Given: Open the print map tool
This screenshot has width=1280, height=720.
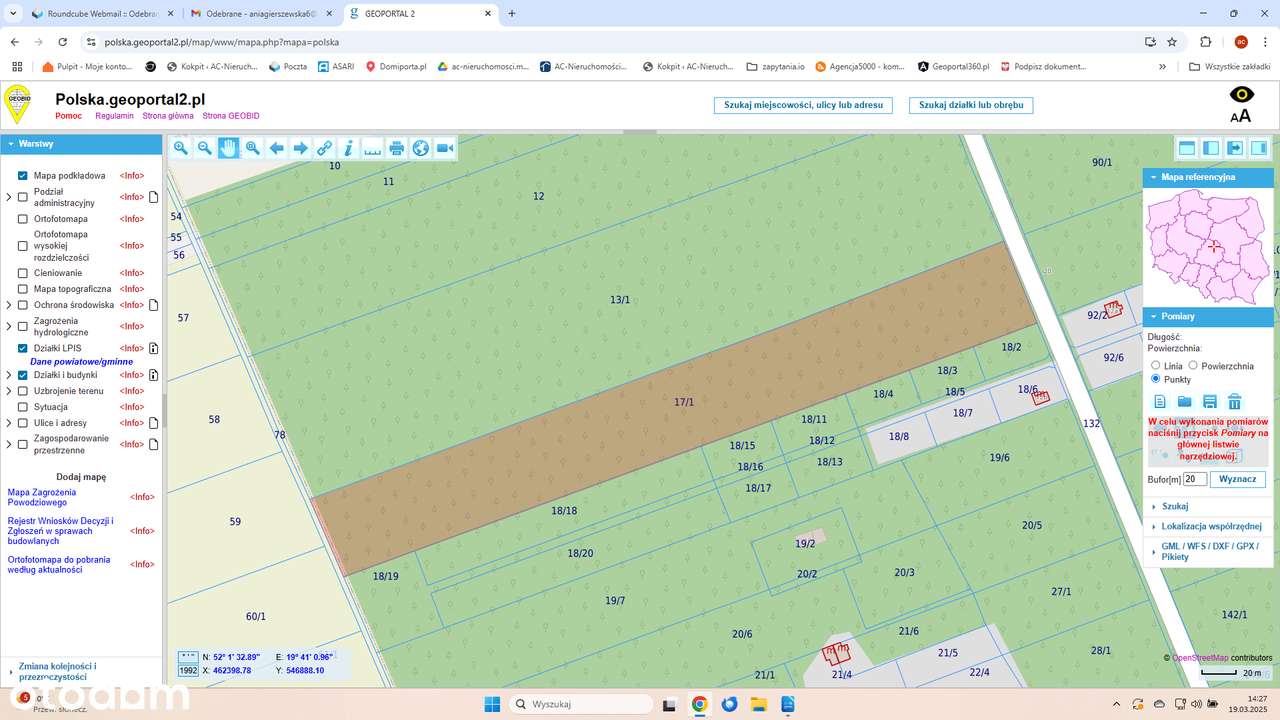Looking at the screenshot, I should point(397,148).
